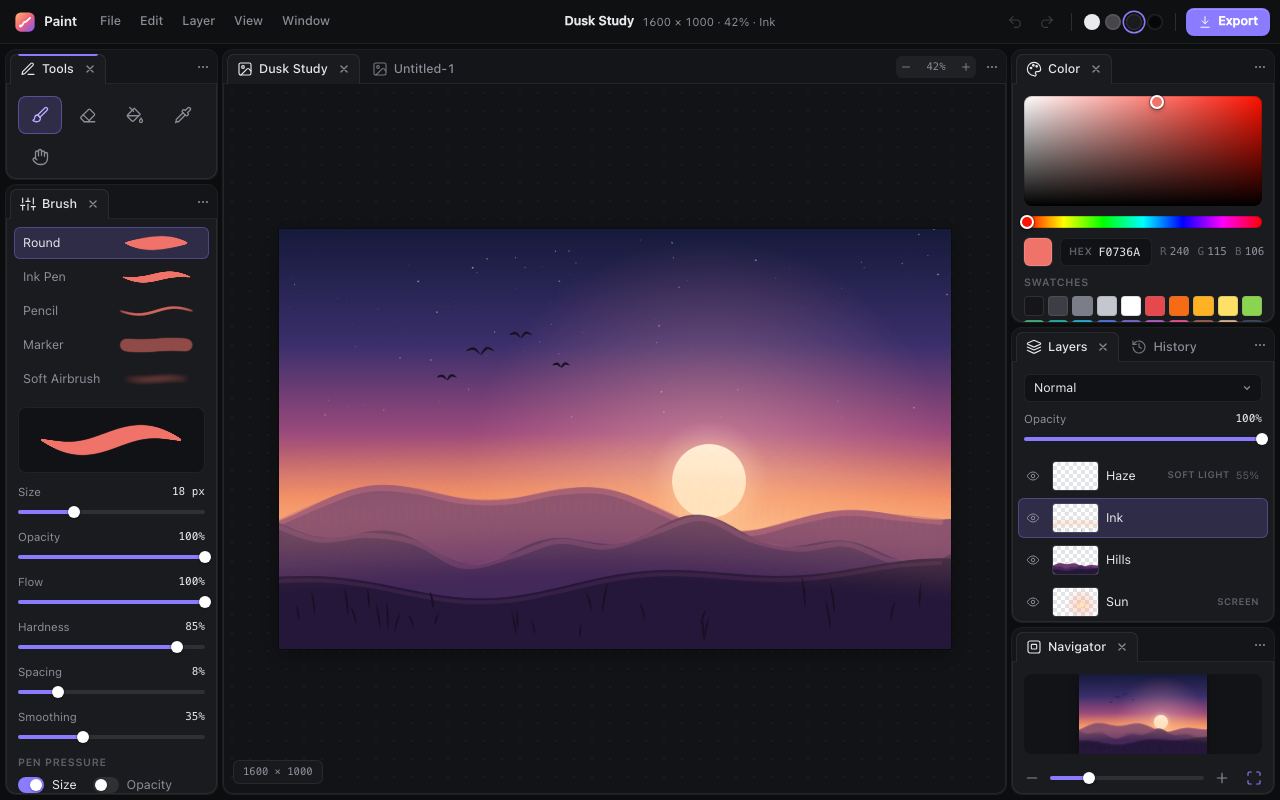Select the gray theme circle
This screenshot has height=800, width=1280.
(1113, 22)
